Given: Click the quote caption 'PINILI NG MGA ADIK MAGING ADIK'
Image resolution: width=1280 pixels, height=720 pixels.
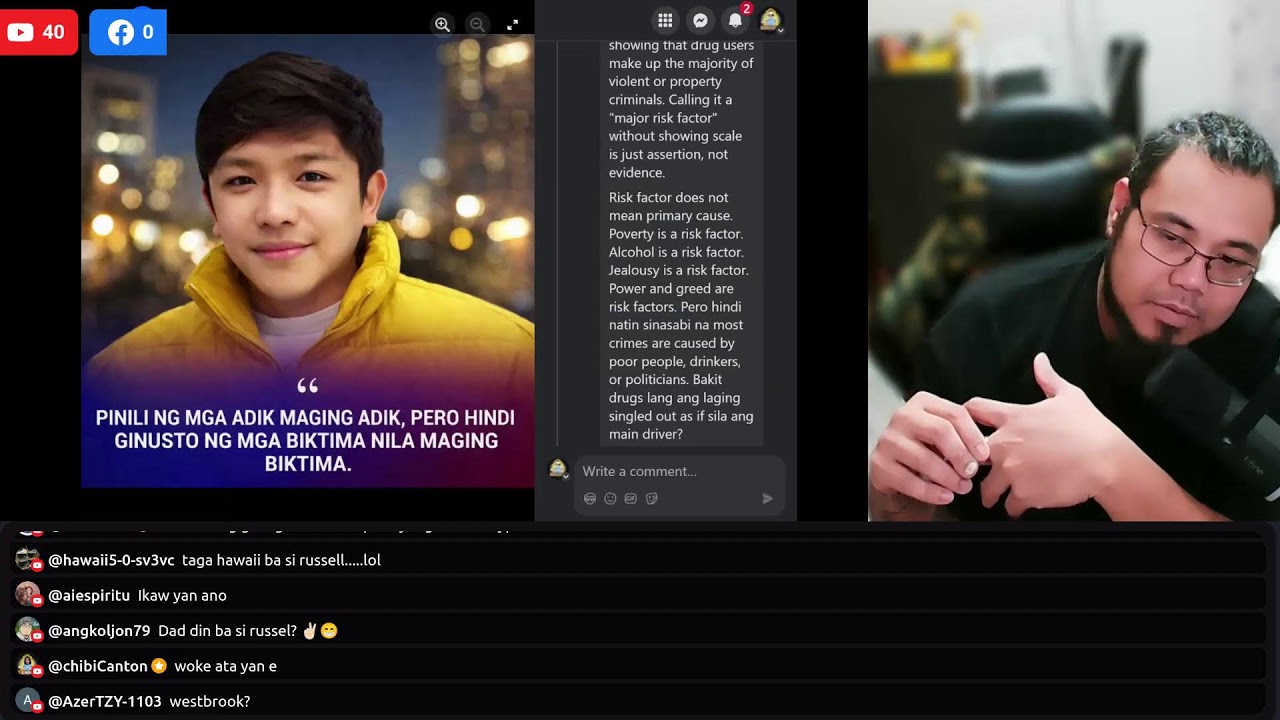Looking at the screenshot, I should [305, 440].
